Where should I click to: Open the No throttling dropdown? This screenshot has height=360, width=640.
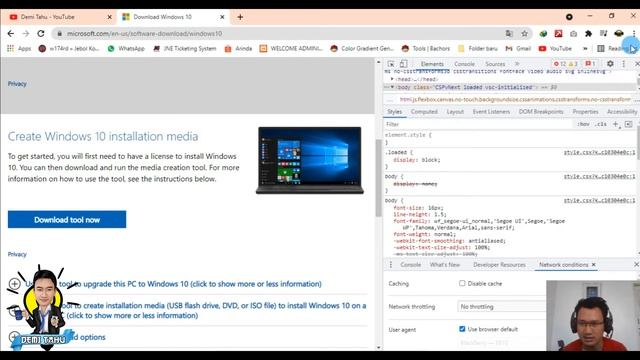point(501,306)
